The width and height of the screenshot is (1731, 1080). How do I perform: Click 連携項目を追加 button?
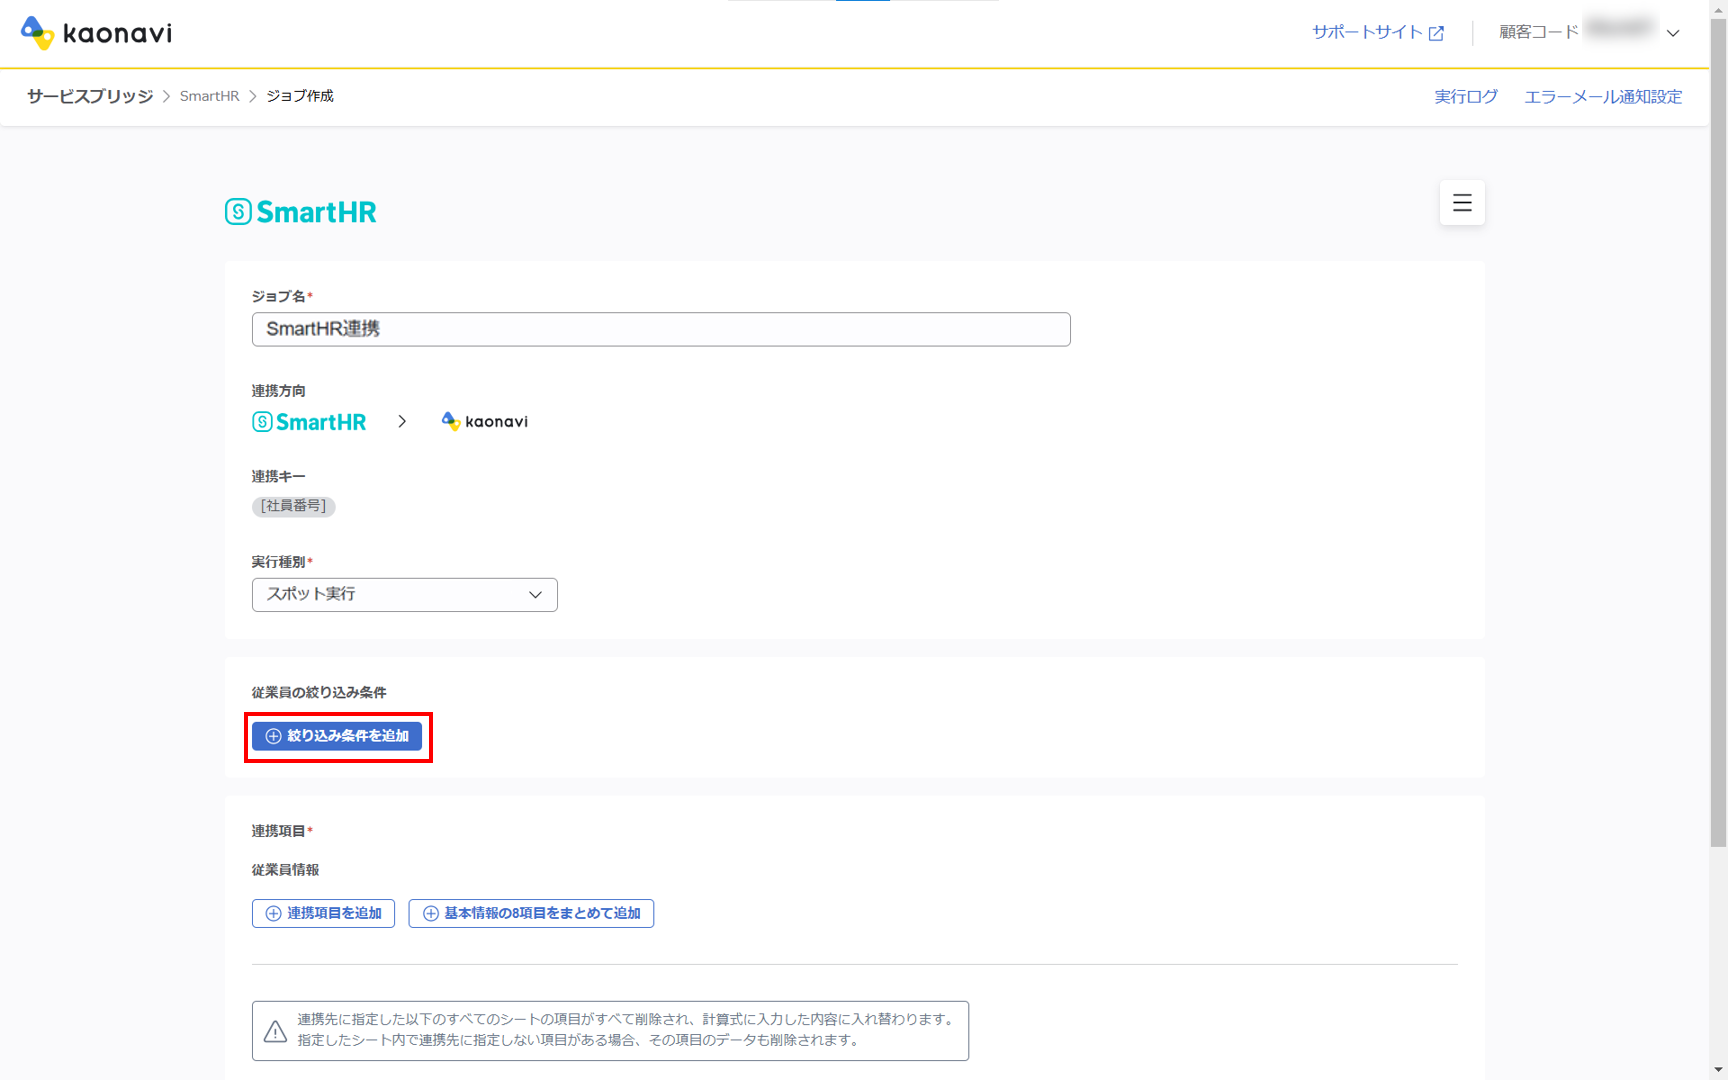point(323,913)
